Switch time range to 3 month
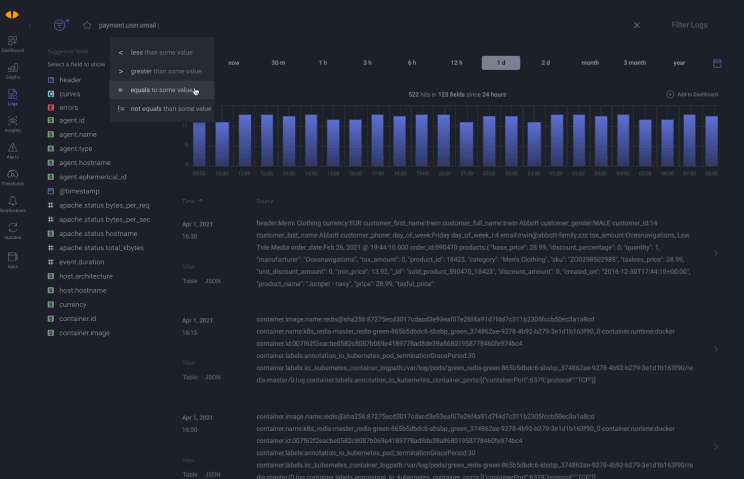This screenshot has height=479, width=744. (x=635, y=63)
